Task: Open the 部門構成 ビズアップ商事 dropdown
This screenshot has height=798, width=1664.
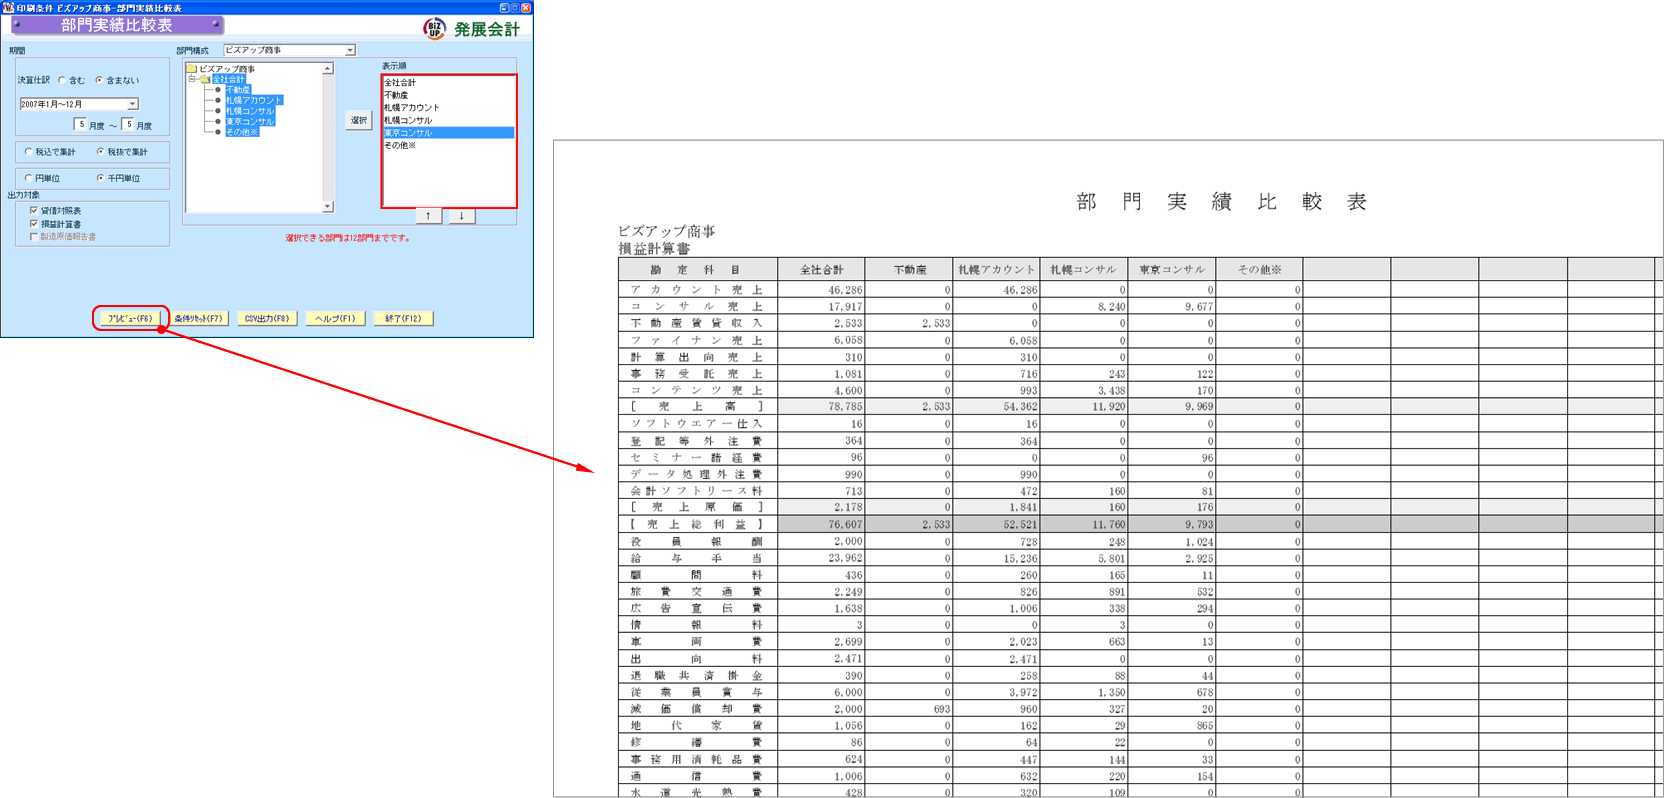Action: coord(350,50)
